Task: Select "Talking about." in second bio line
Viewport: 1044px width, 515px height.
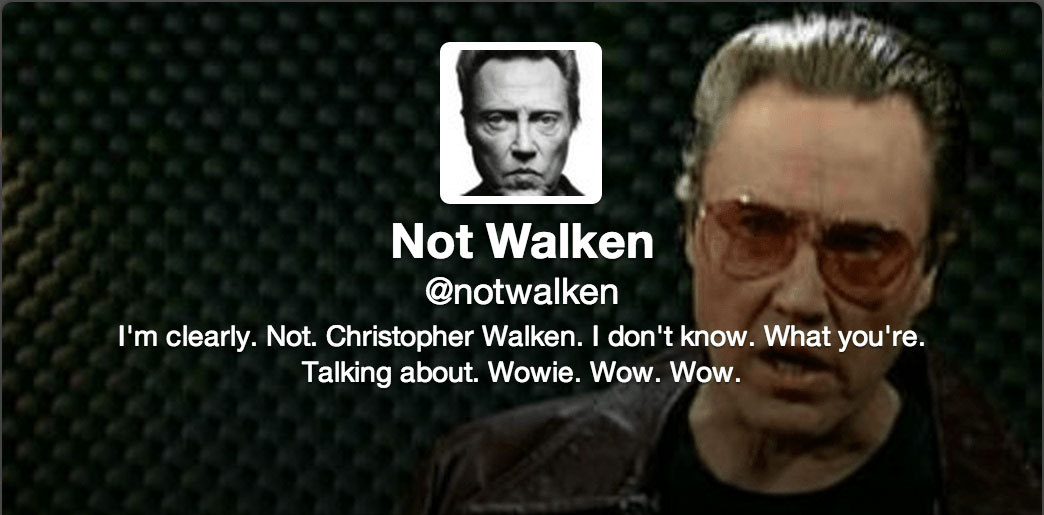Action: coord(390,373)
